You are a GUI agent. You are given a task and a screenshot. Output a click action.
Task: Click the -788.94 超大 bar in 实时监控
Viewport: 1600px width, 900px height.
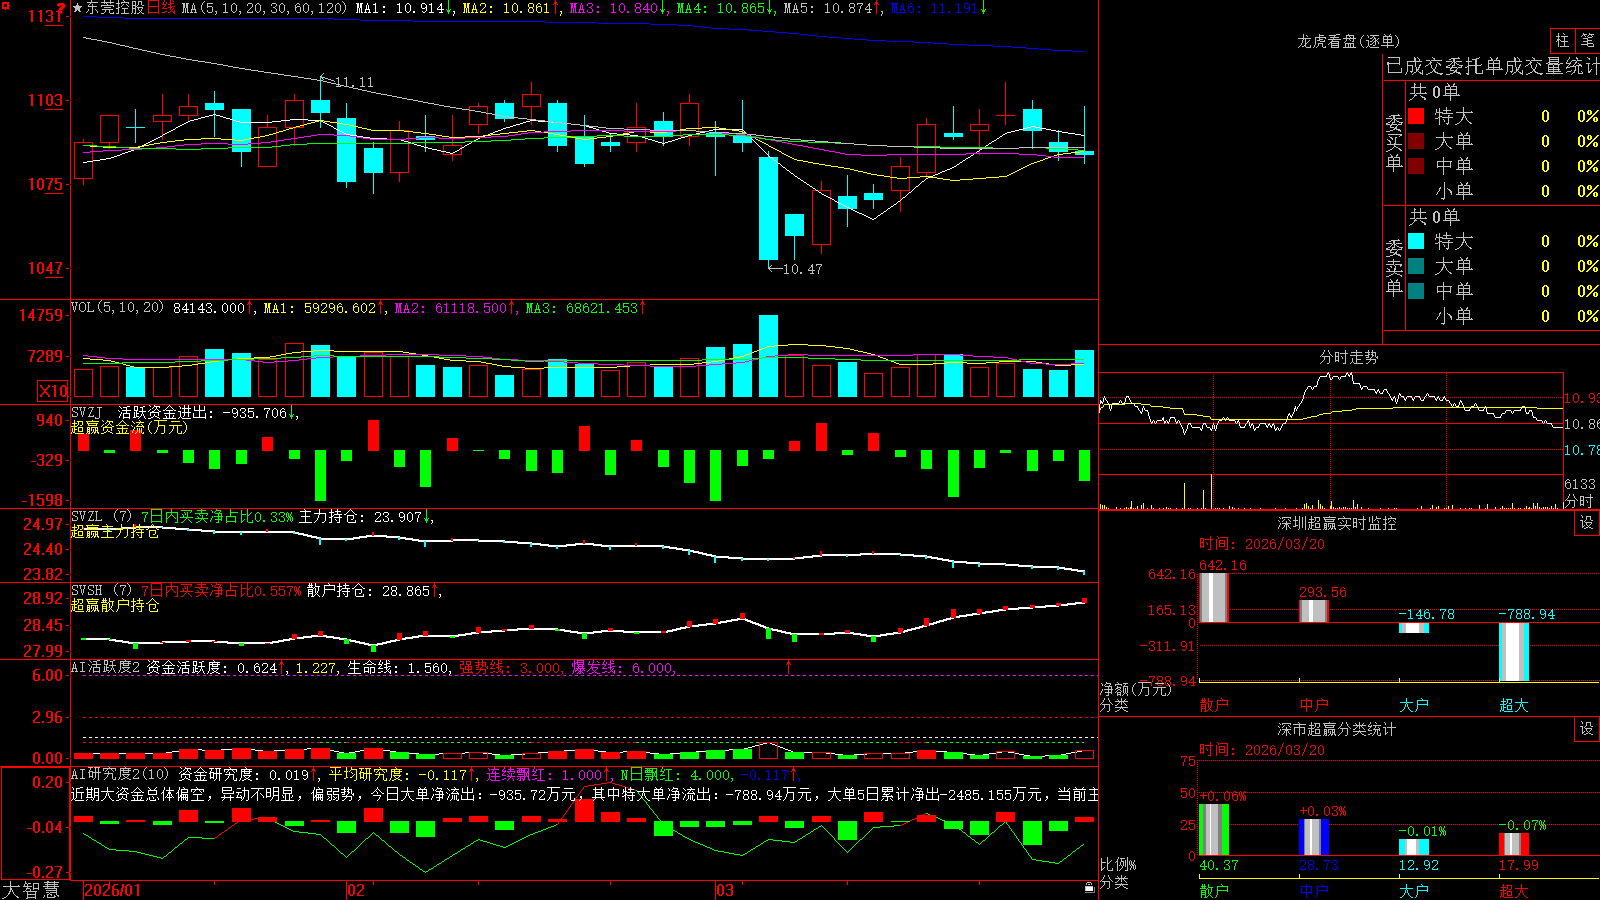pyautogui.click(x=1514, y=652)
